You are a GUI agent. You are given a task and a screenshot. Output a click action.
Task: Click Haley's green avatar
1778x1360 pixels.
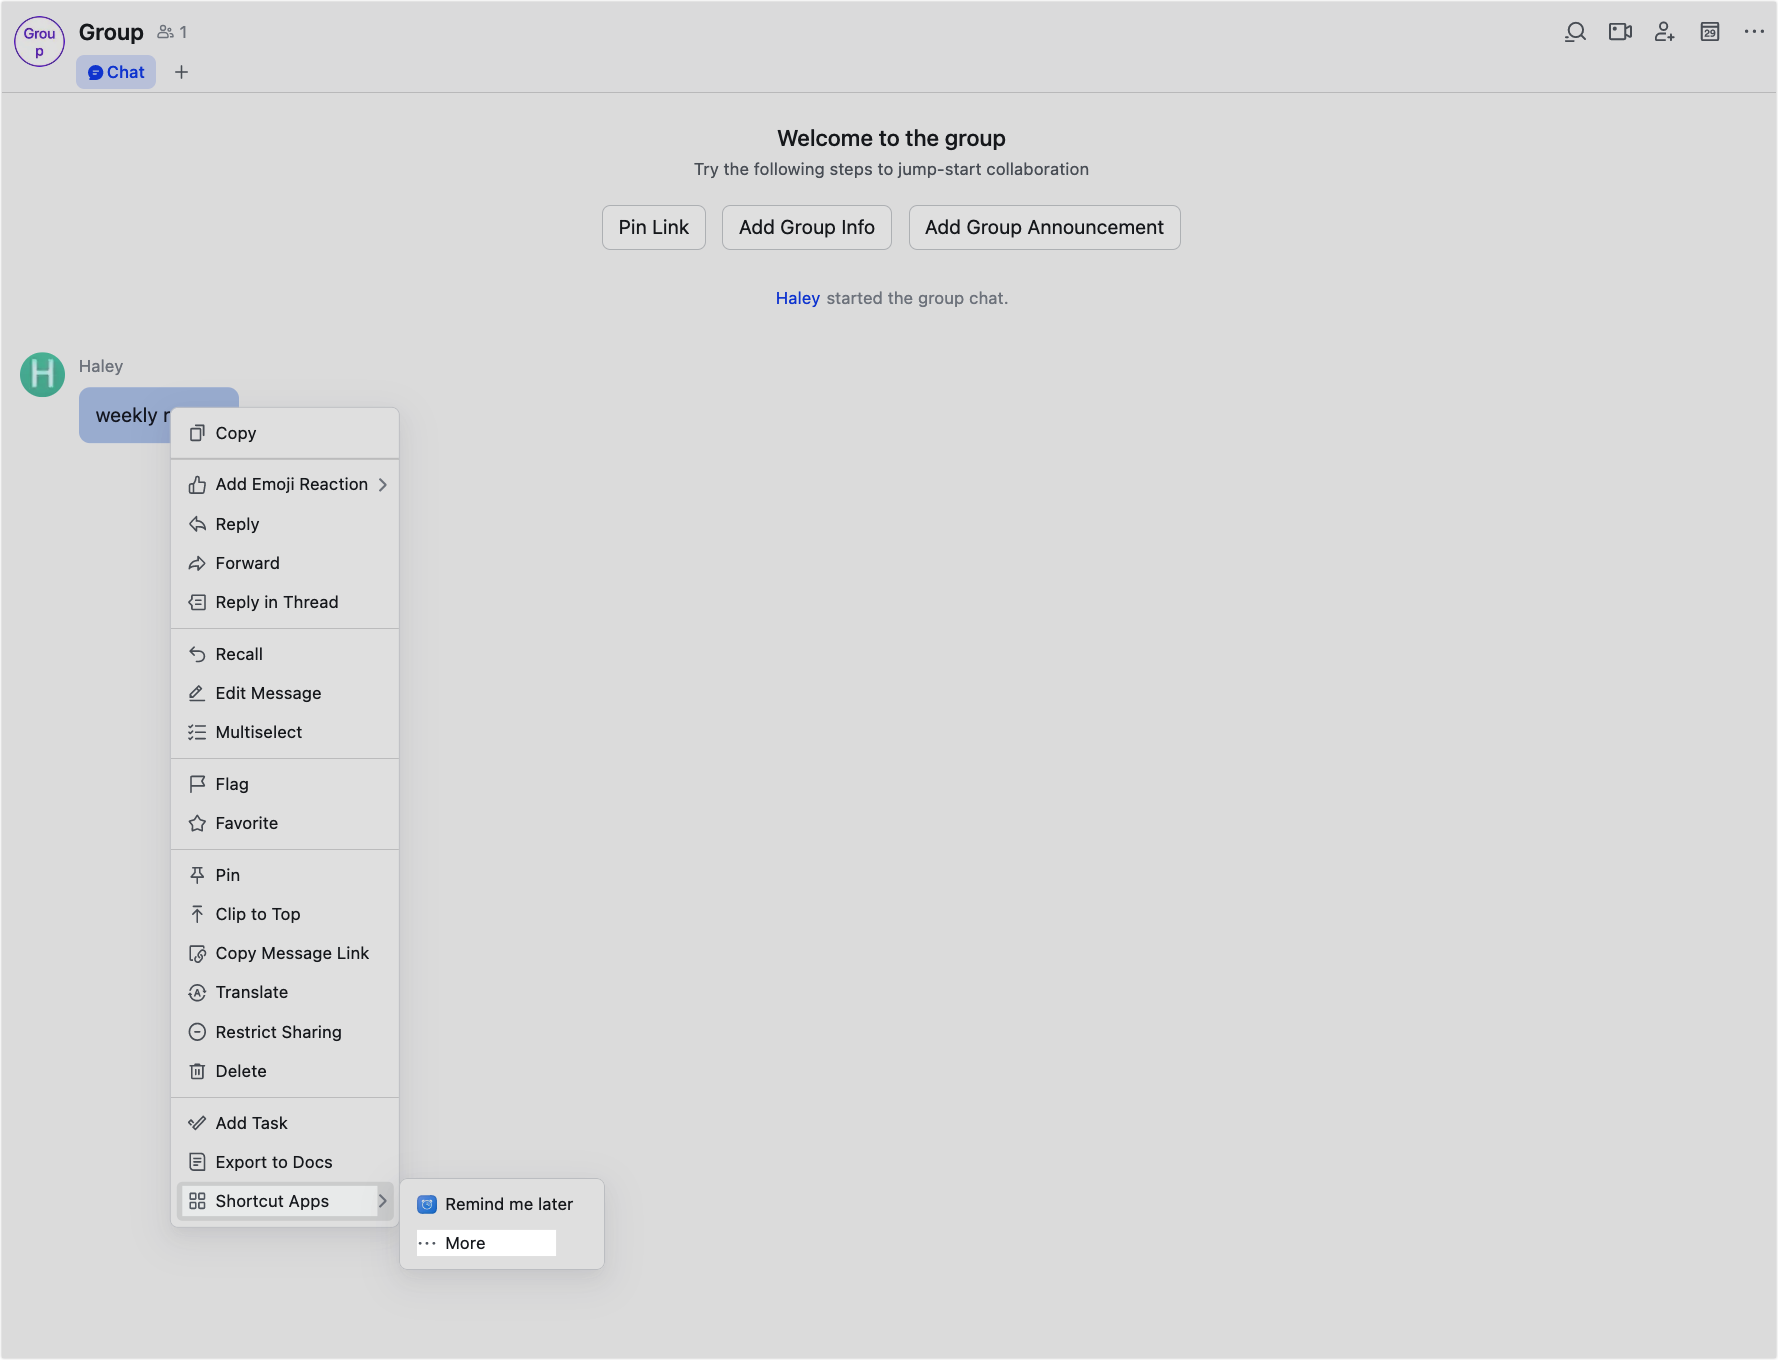tap(42, 374)
